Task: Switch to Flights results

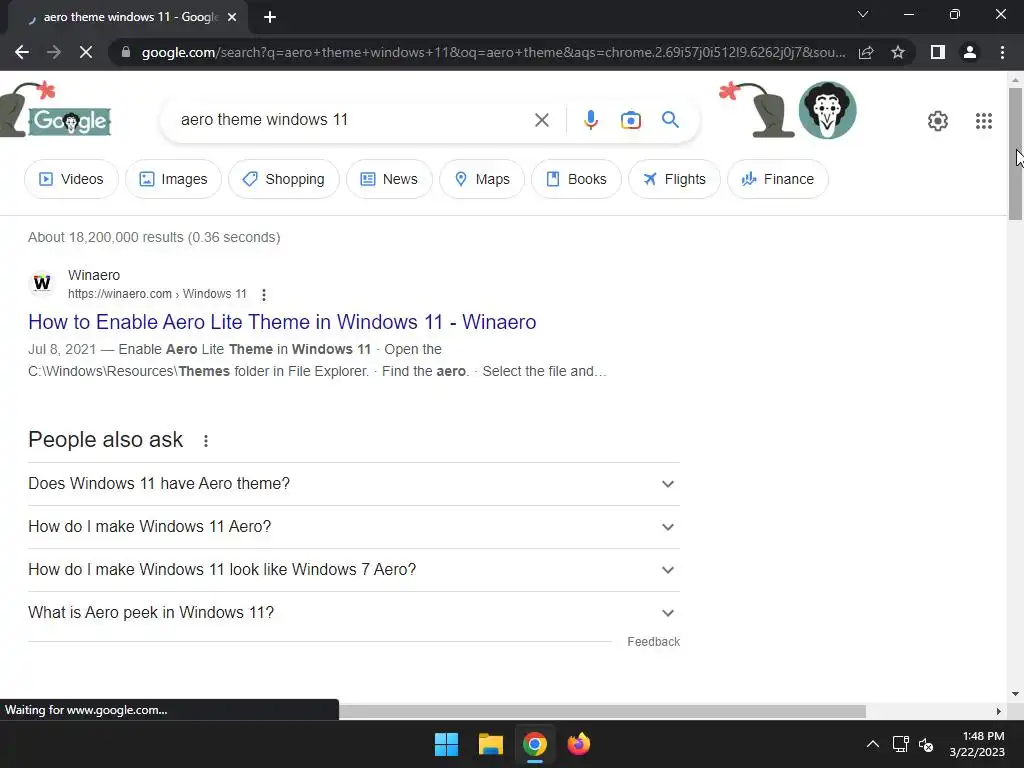Action: point(674,179)
